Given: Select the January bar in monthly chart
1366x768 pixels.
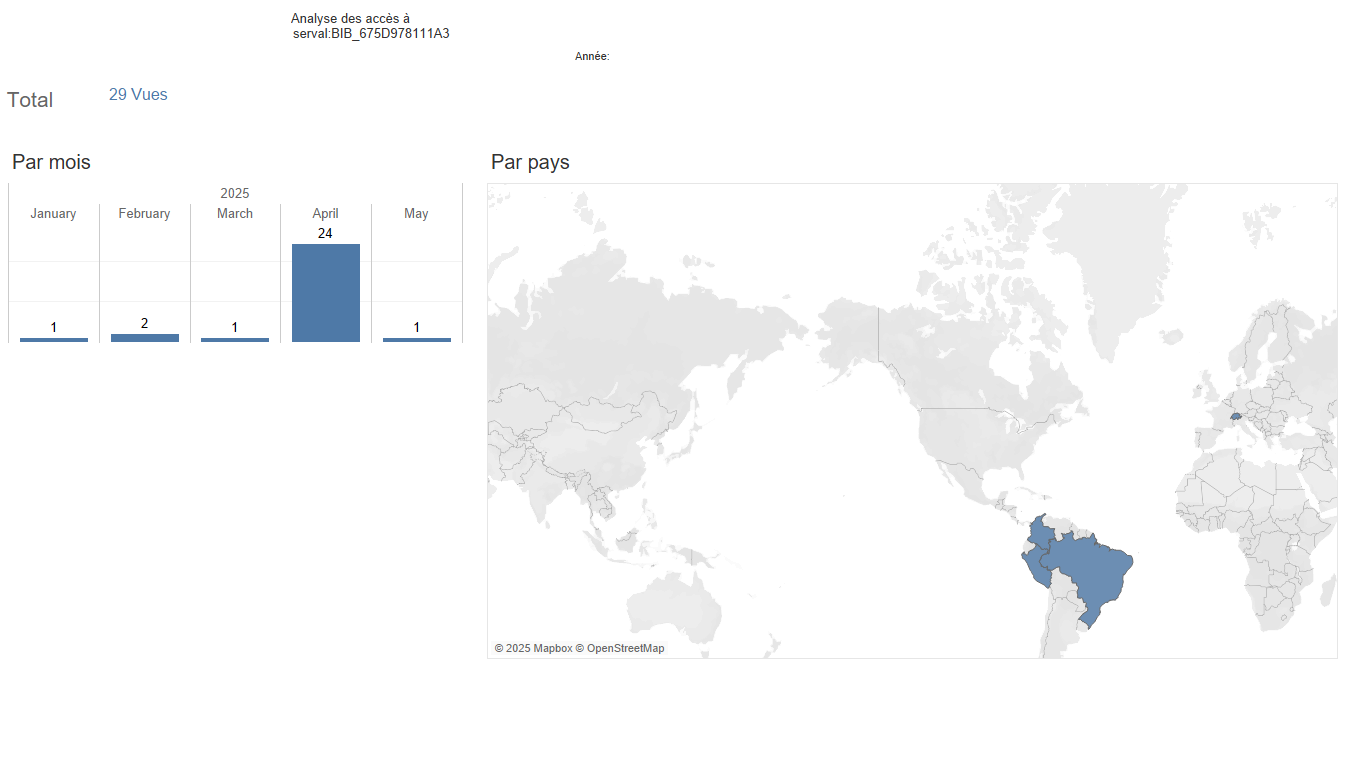Looking at the screenshot, I should point(54,340).
